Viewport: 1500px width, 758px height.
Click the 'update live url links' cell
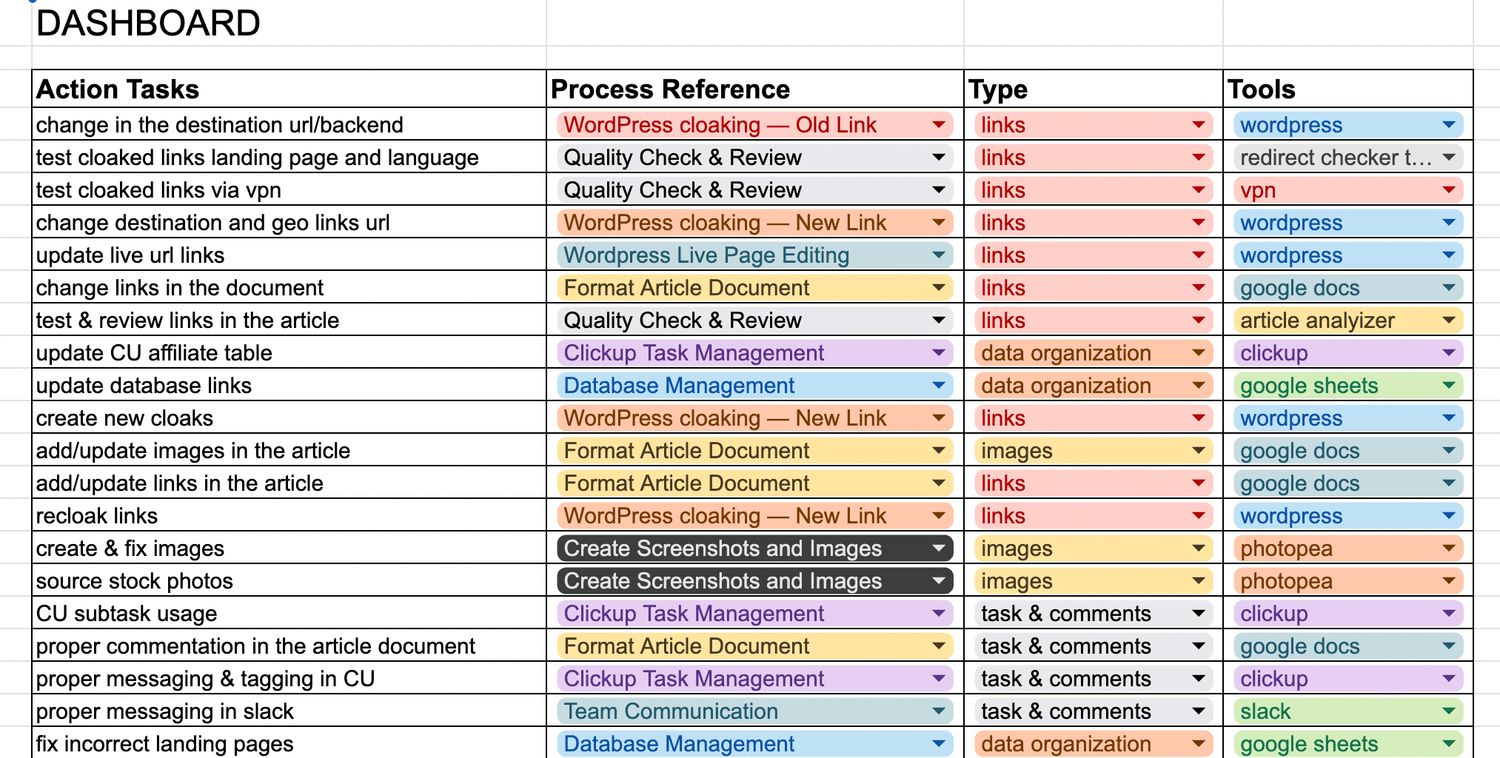pyautogui.click(x=289, y=255)
